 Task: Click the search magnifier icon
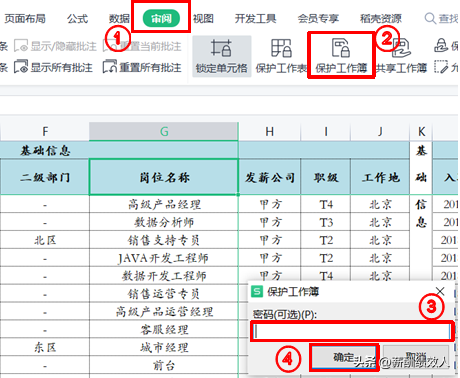point(430,19)
